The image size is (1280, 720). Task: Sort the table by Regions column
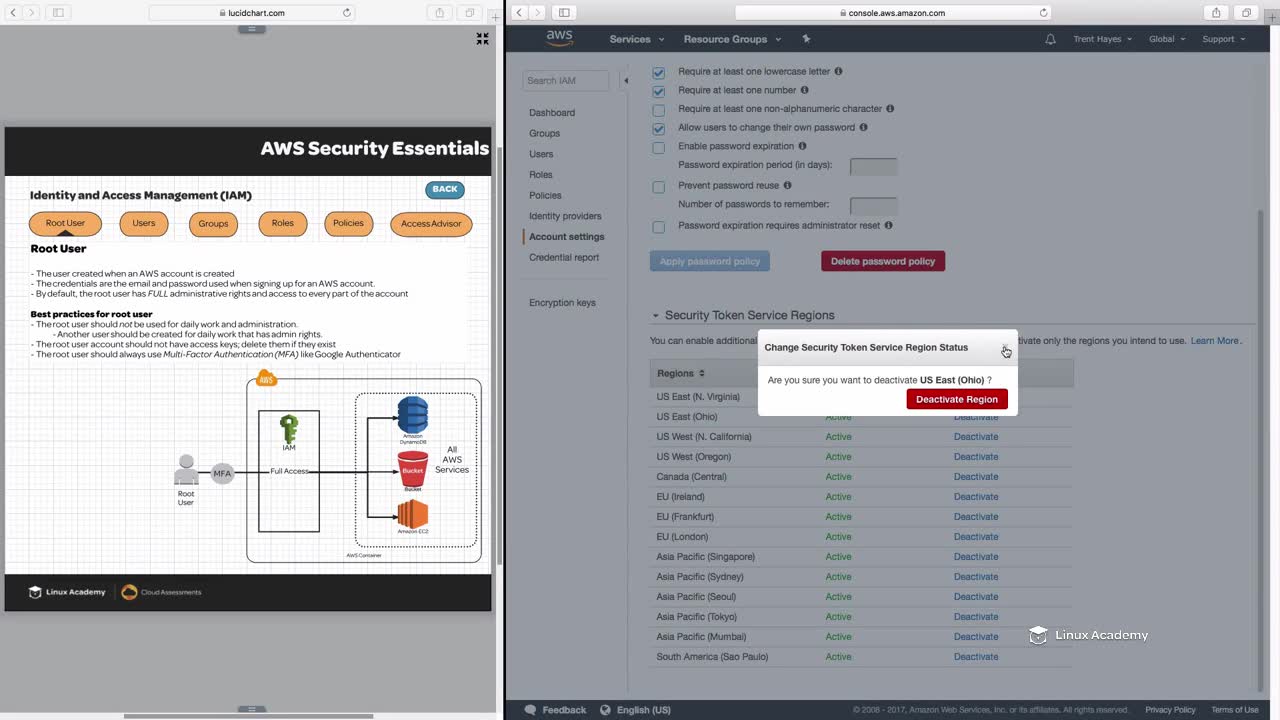(x=681, y=373)
